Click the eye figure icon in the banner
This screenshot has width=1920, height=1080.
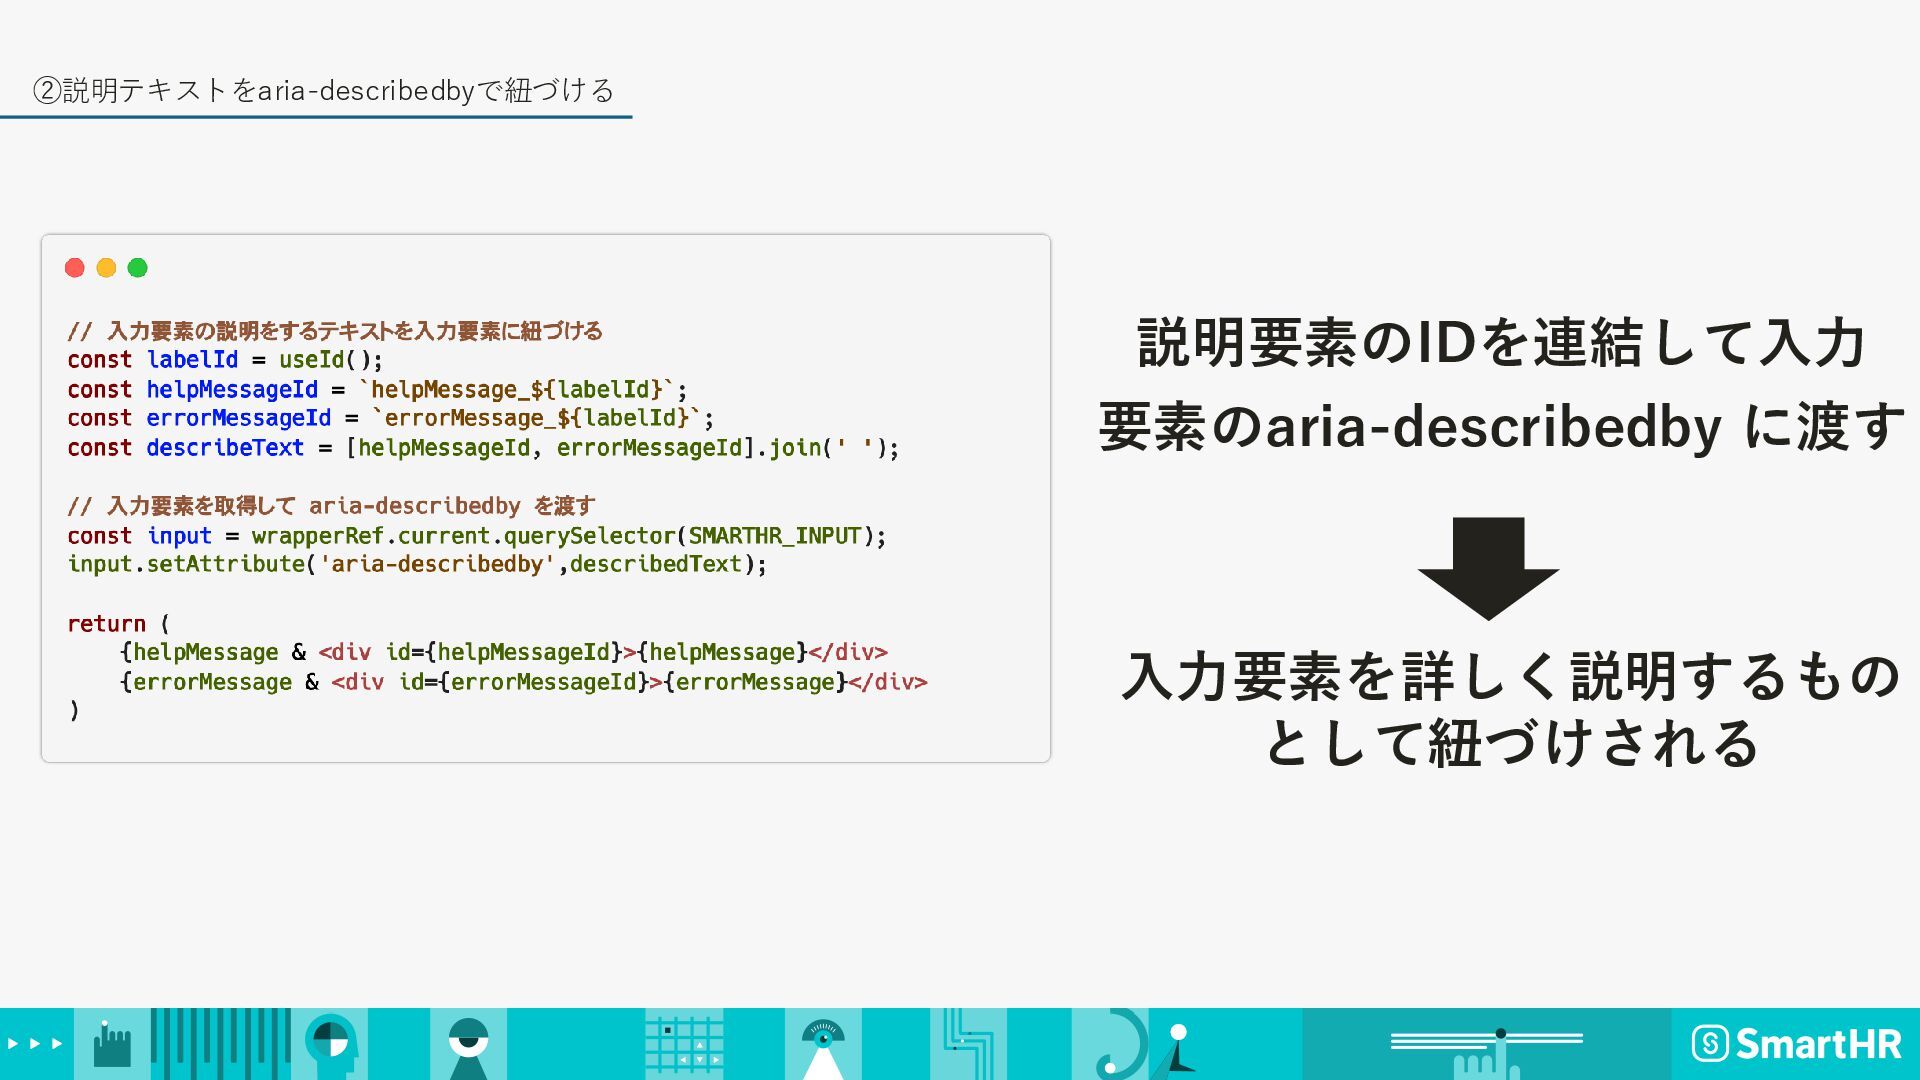[468, 1044]
